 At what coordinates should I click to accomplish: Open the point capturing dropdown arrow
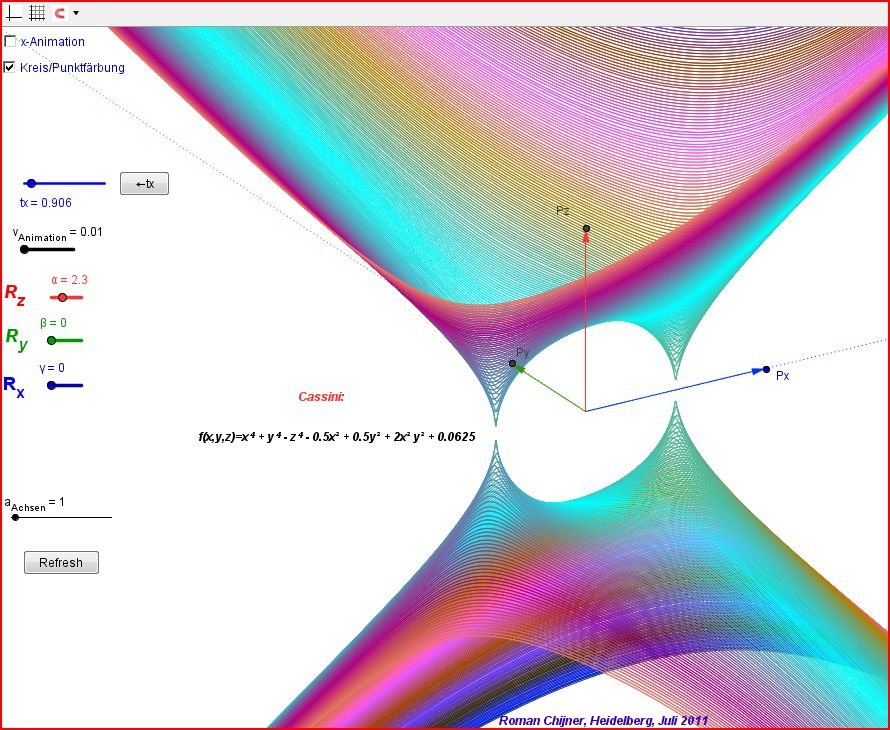pos(76,13)
